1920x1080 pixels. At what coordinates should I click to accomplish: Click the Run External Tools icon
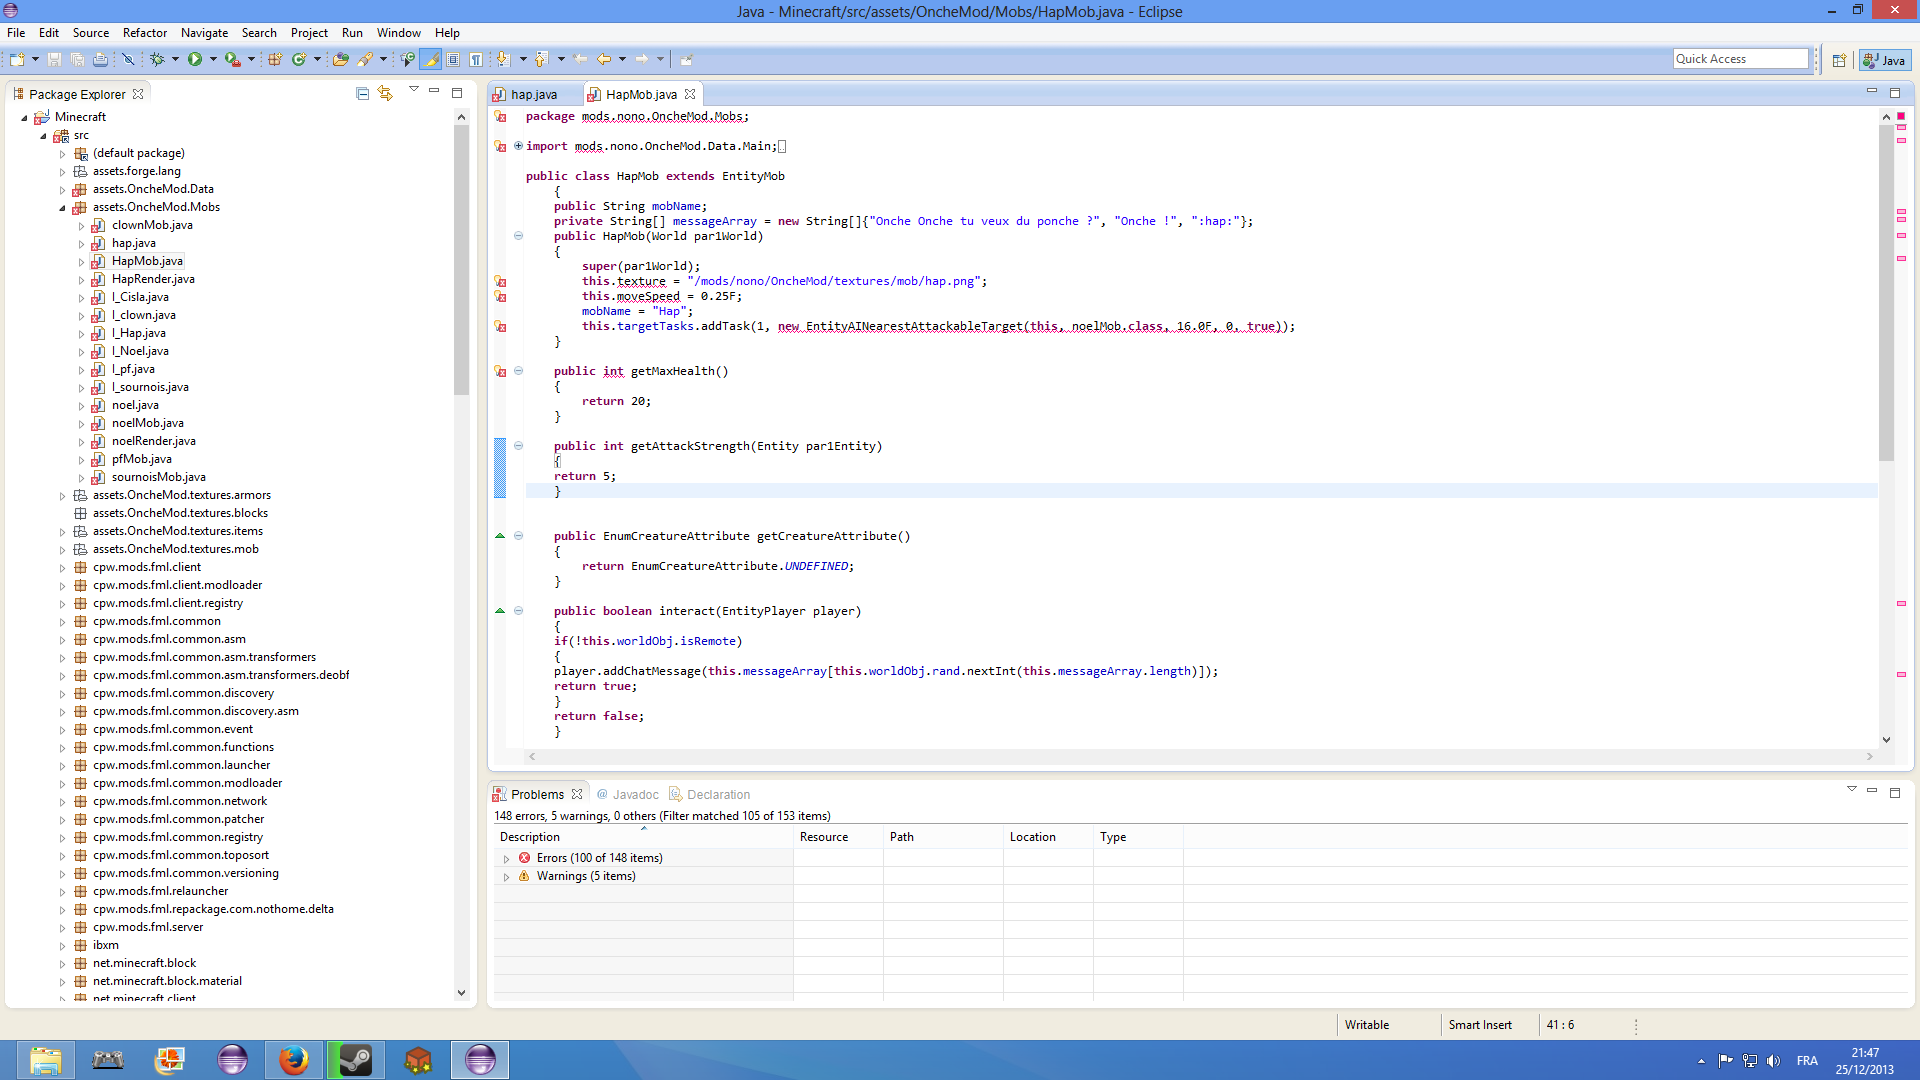pyautogui.click(x=232, y=60)
